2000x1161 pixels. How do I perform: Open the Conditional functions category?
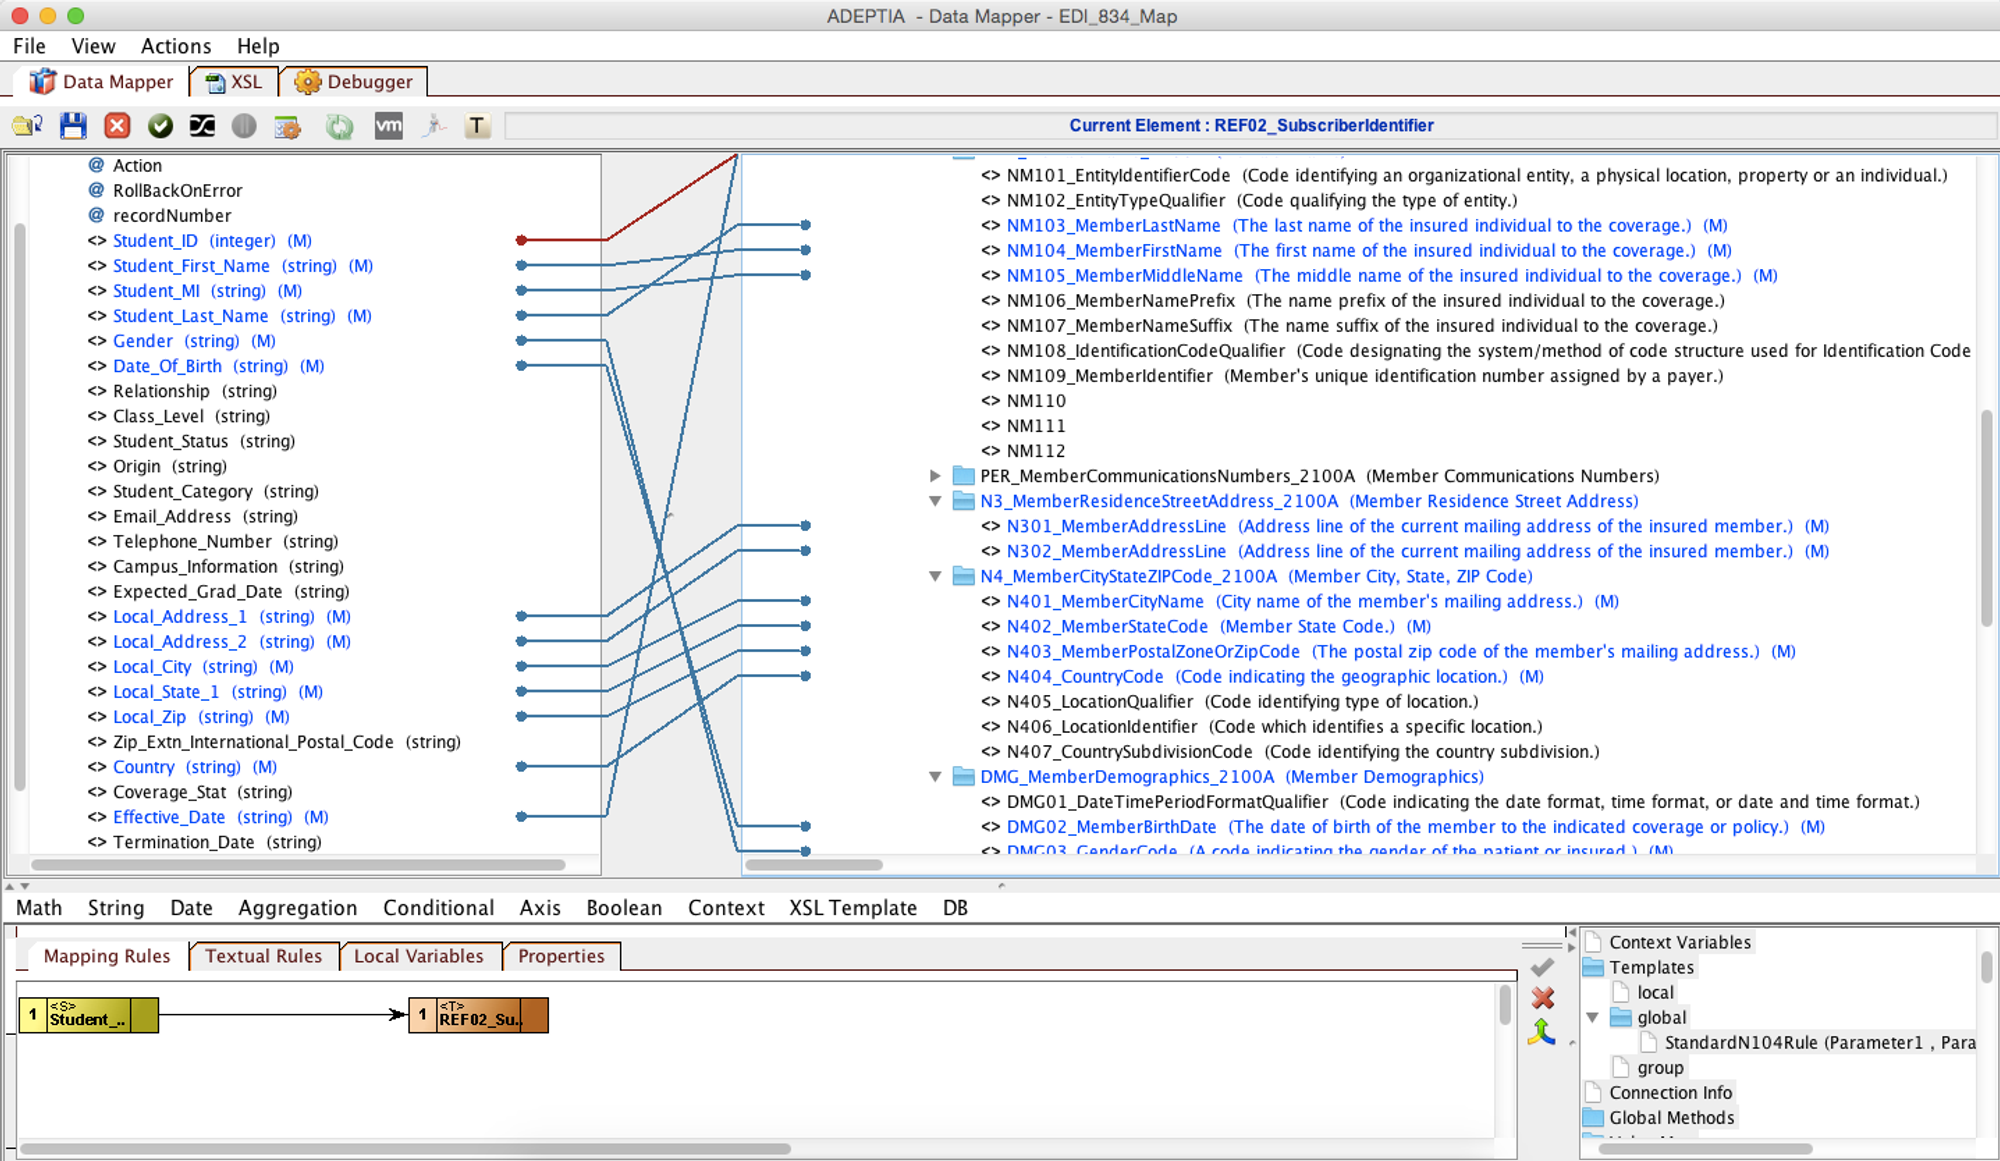click(x=438, y=907)
